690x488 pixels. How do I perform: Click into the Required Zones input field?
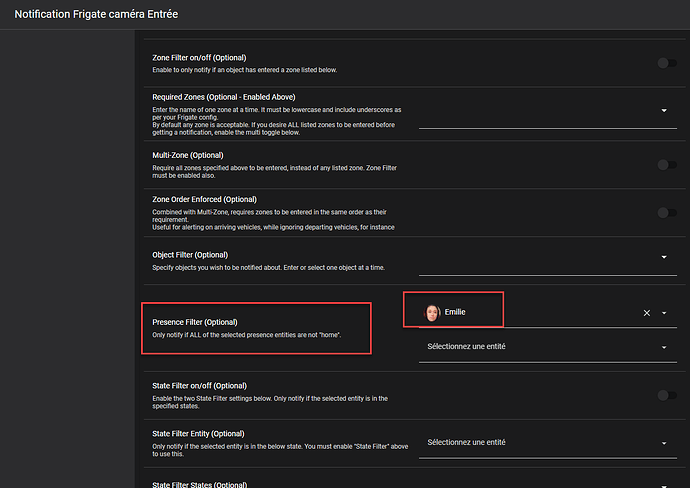coord(535,112)
